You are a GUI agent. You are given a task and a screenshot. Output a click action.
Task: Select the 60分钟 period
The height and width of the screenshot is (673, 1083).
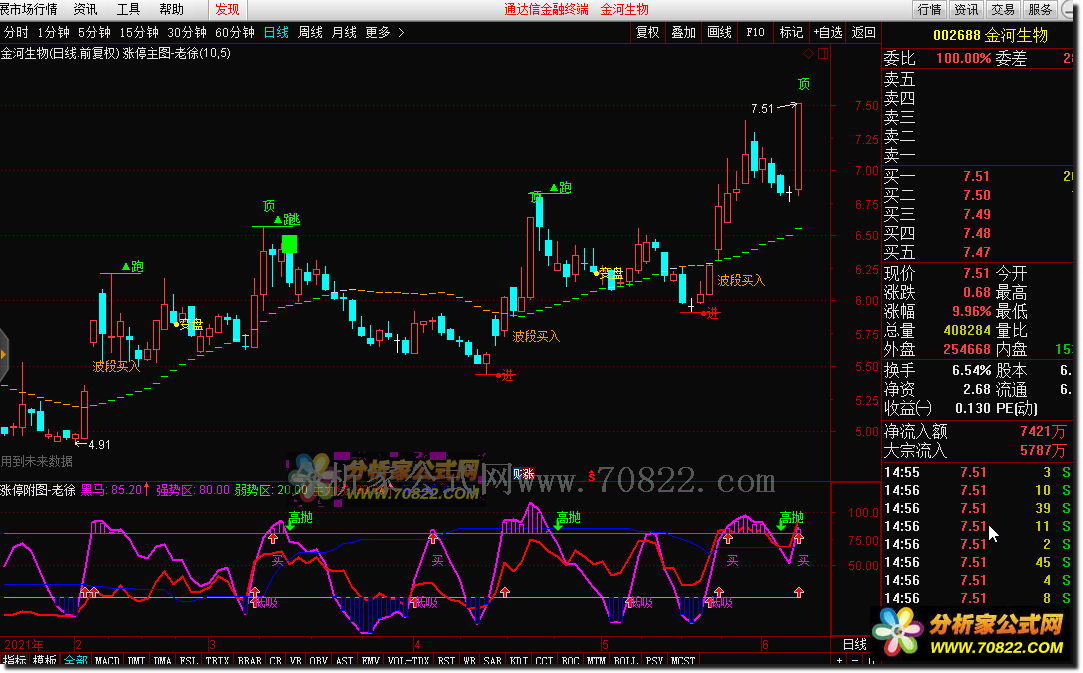click(235, 32)
